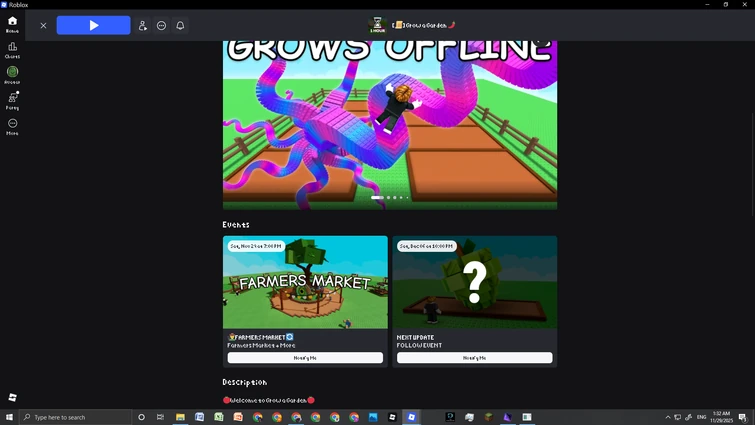Click the FARMERS MARKET event title
The height and width of the screenshot is (425, 755).
pyautogui.click(x=260, y=337)
